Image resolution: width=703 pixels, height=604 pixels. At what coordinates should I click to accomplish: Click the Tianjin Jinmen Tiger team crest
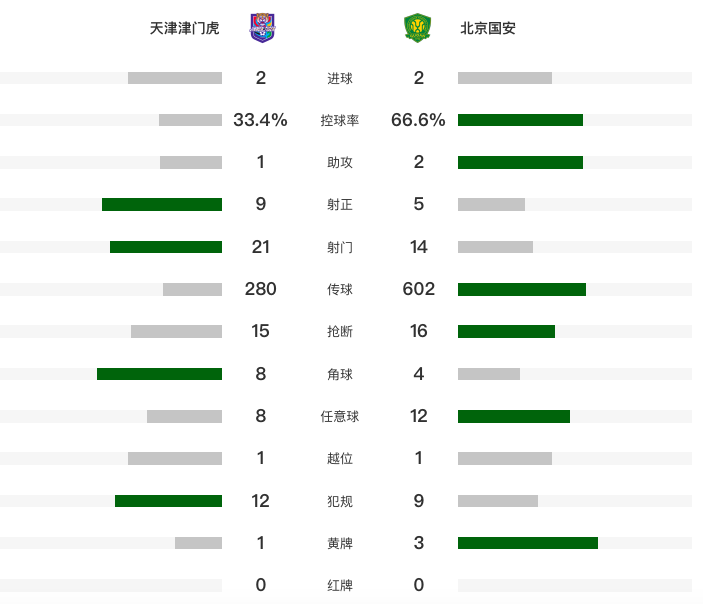pos(262,28)
